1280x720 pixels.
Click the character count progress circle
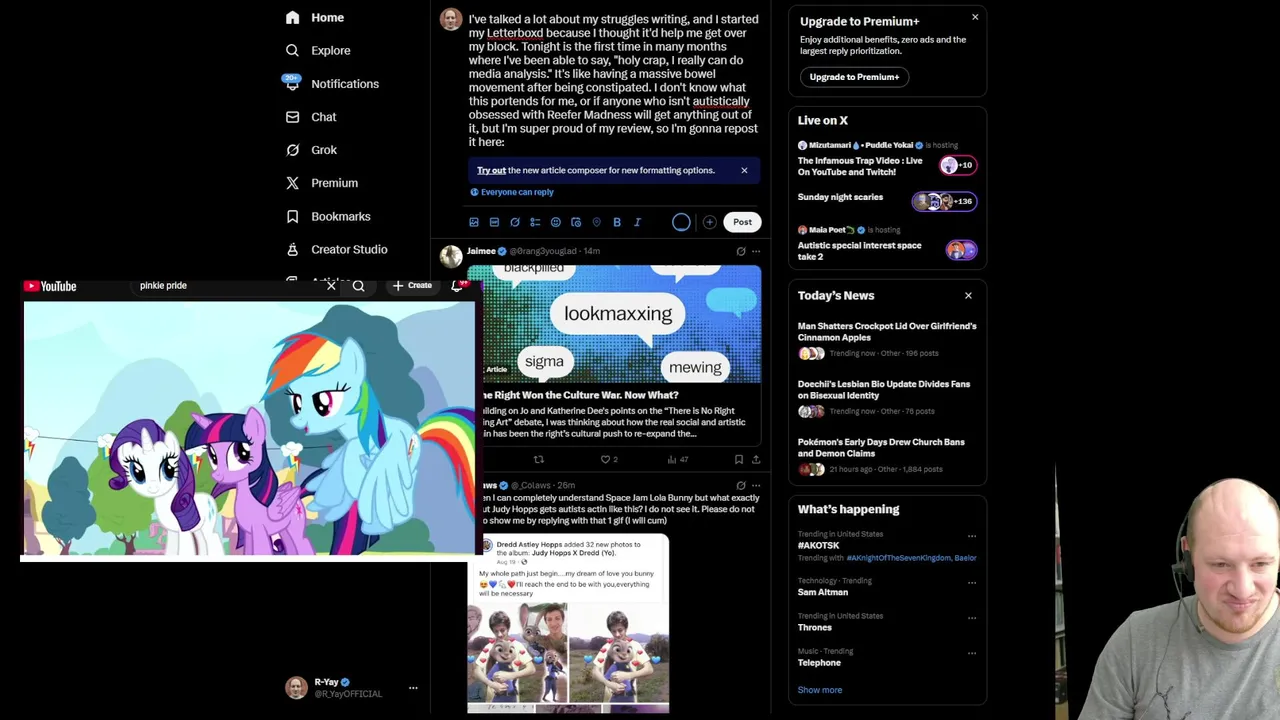[681, 222]
